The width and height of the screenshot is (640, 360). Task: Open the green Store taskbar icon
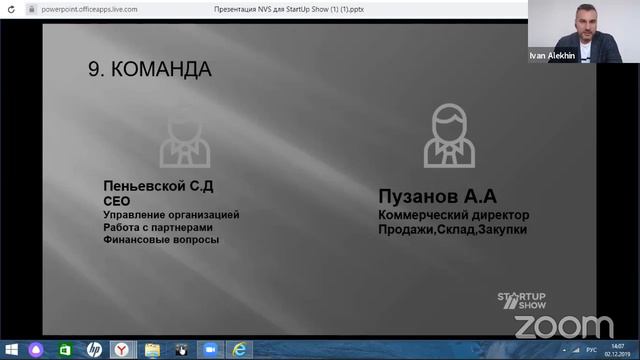tap(65, 350)
